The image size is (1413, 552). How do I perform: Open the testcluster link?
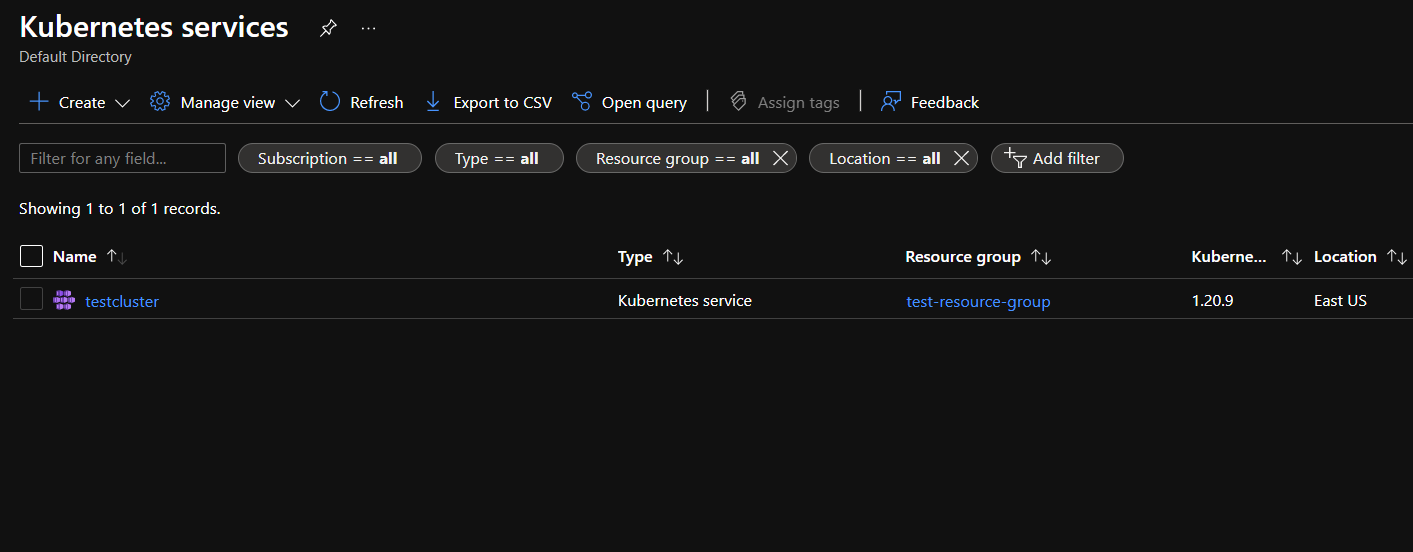[x=122, y=301]
